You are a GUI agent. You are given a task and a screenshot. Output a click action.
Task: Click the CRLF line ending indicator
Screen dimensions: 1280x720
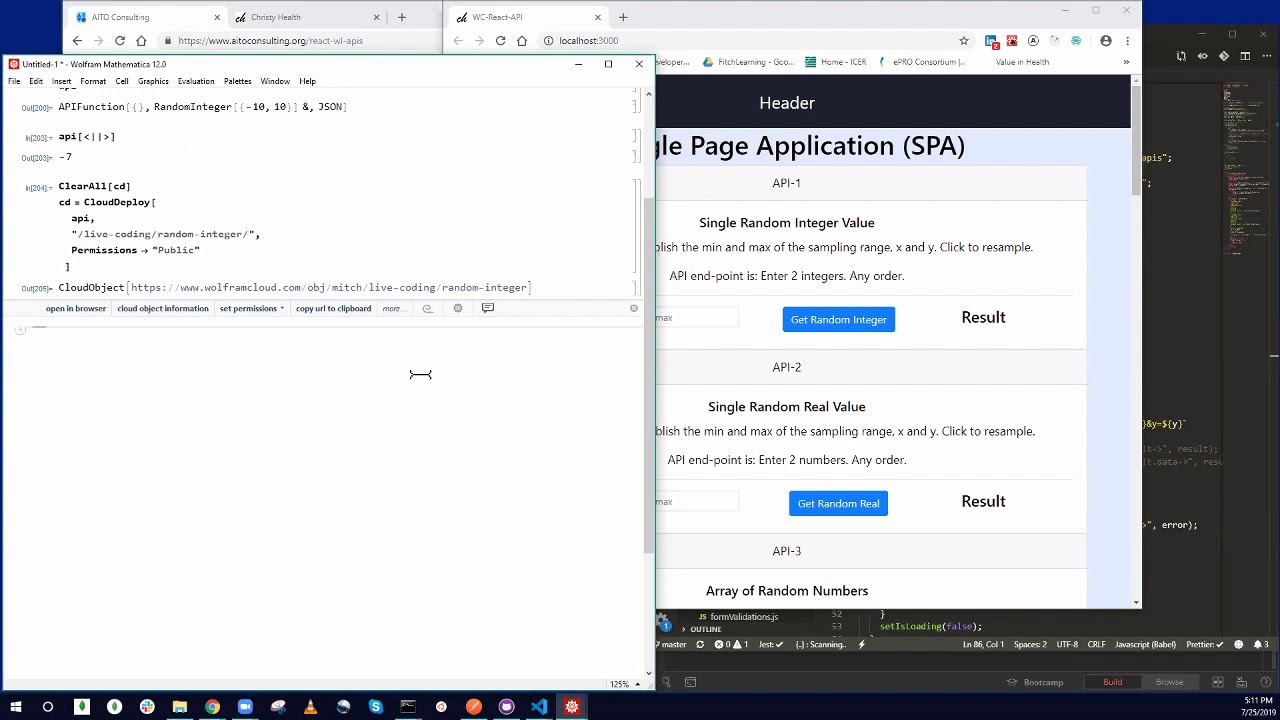pos(1096,645)
